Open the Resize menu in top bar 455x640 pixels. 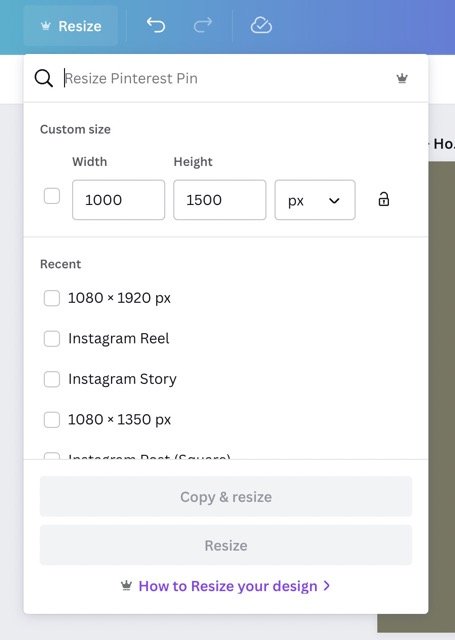point(71,26)
